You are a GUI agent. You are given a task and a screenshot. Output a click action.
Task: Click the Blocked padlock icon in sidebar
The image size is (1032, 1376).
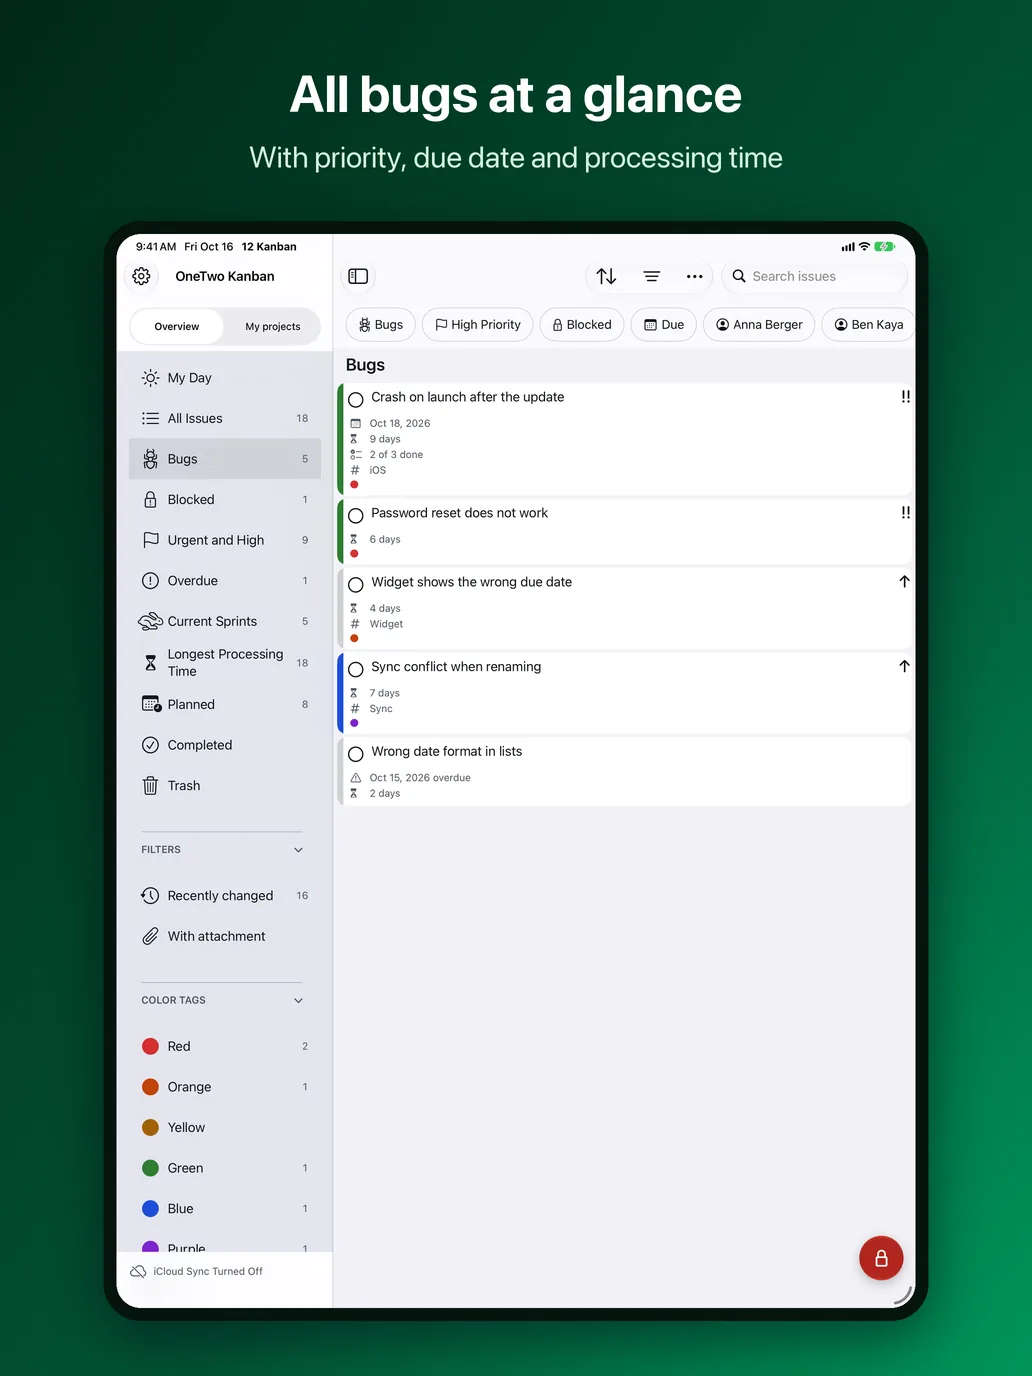click(150, 499)
